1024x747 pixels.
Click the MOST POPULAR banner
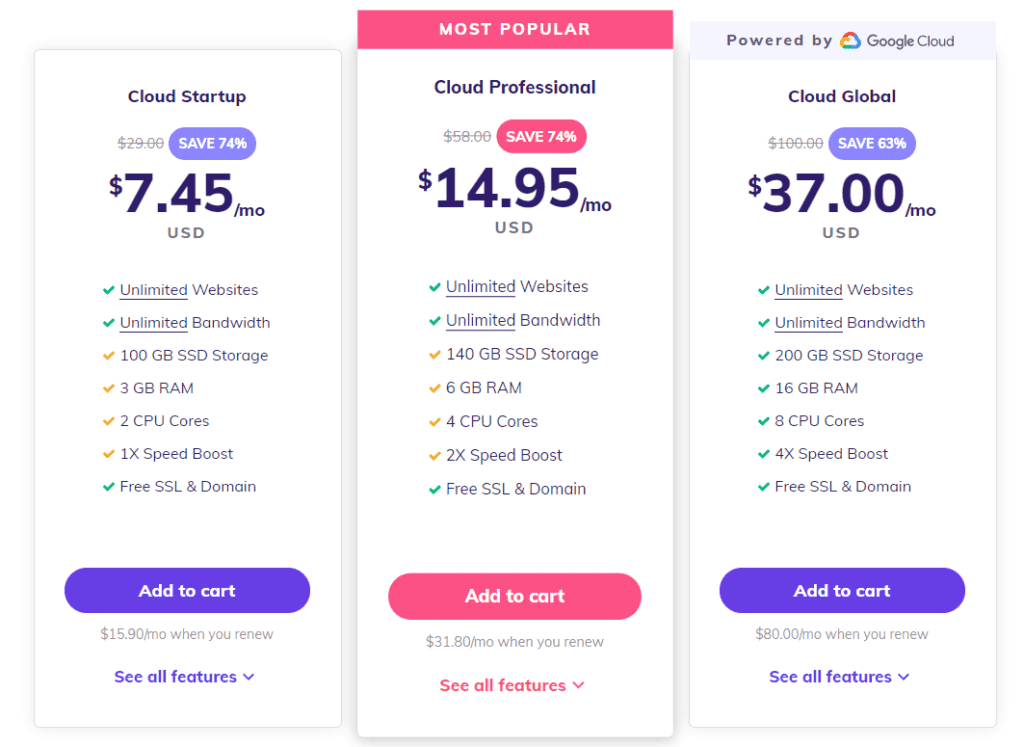[515, 29]
